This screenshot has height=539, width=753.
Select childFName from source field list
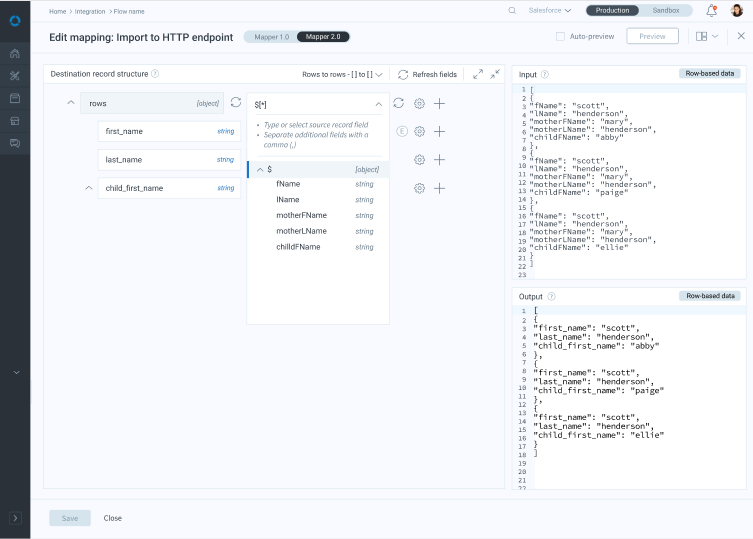click(x=298, y=247)
